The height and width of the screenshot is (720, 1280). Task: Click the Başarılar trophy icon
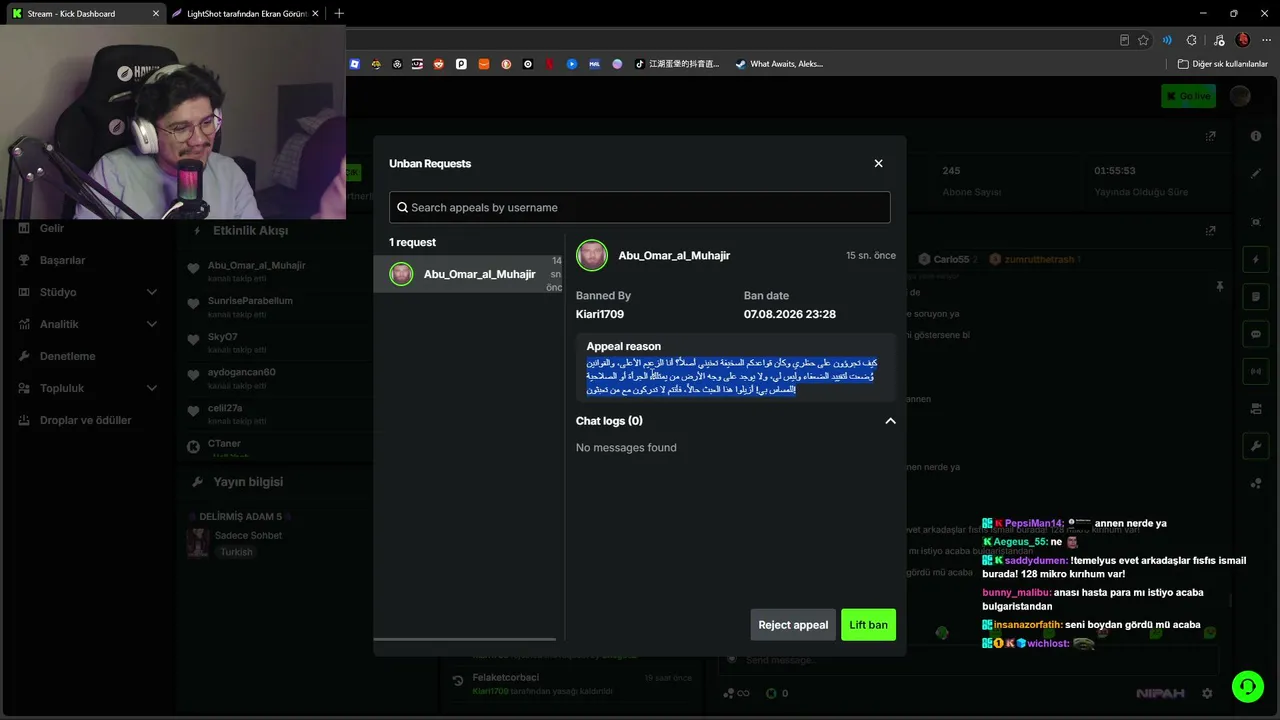24,260
